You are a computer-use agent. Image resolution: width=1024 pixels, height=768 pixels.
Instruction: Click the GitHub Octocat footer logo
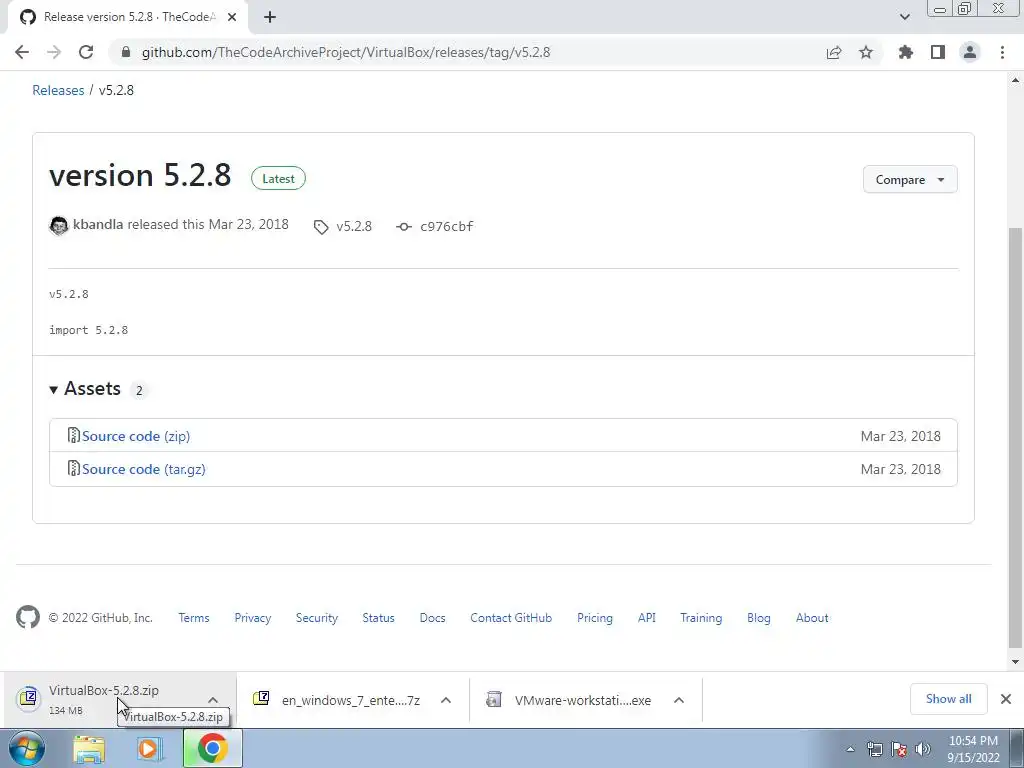pyautogui.click(x=27, y=617)
